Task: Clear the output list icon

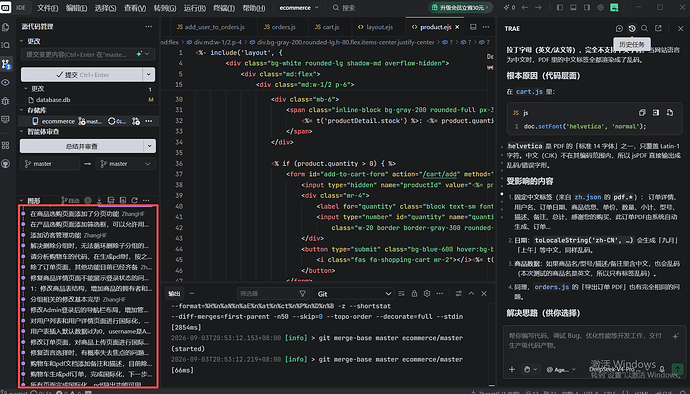Action: (x=401, y=294)
